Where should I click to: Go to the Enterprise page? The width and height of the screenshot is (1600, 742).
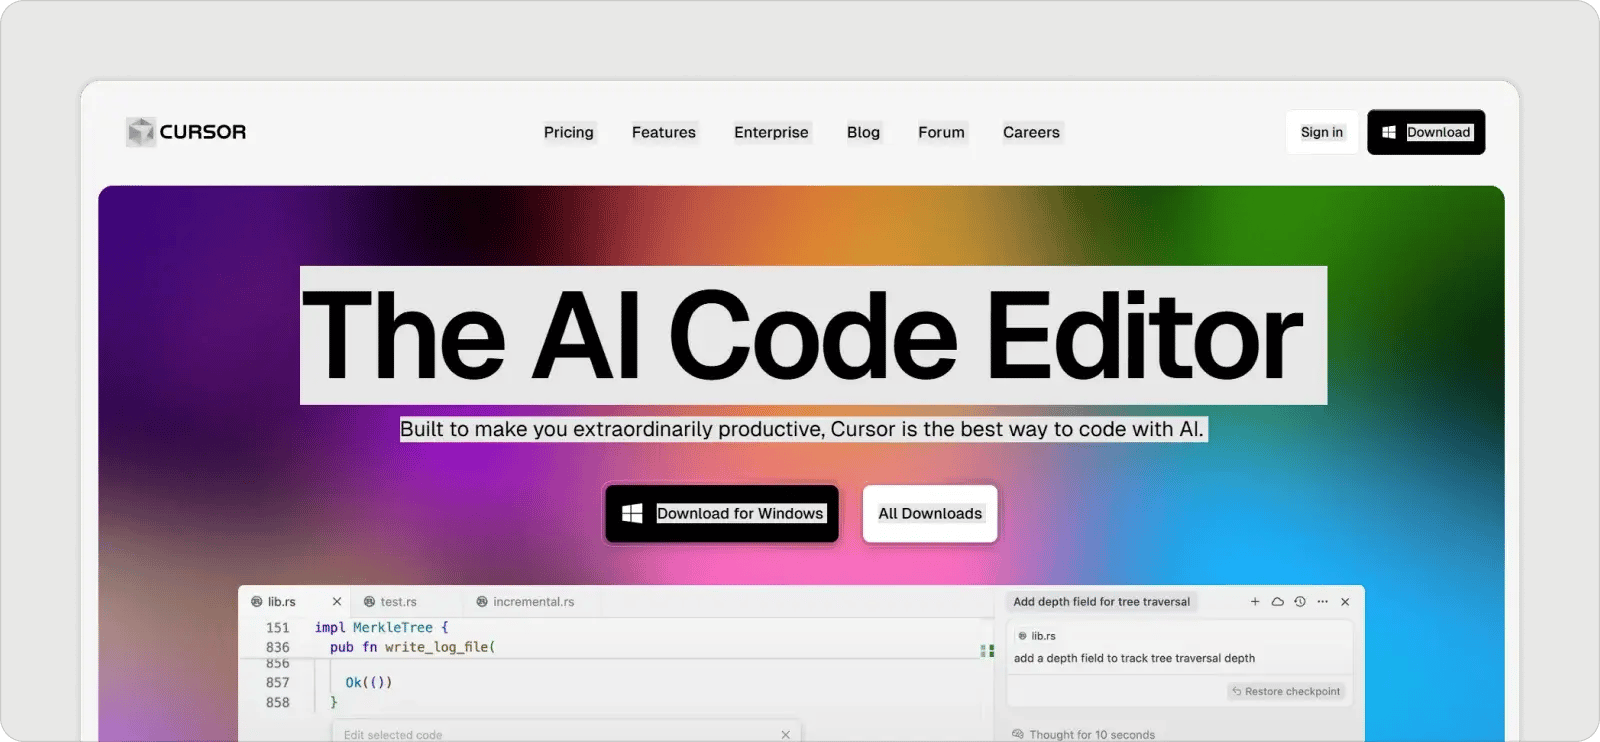click(x=771, y=132)
